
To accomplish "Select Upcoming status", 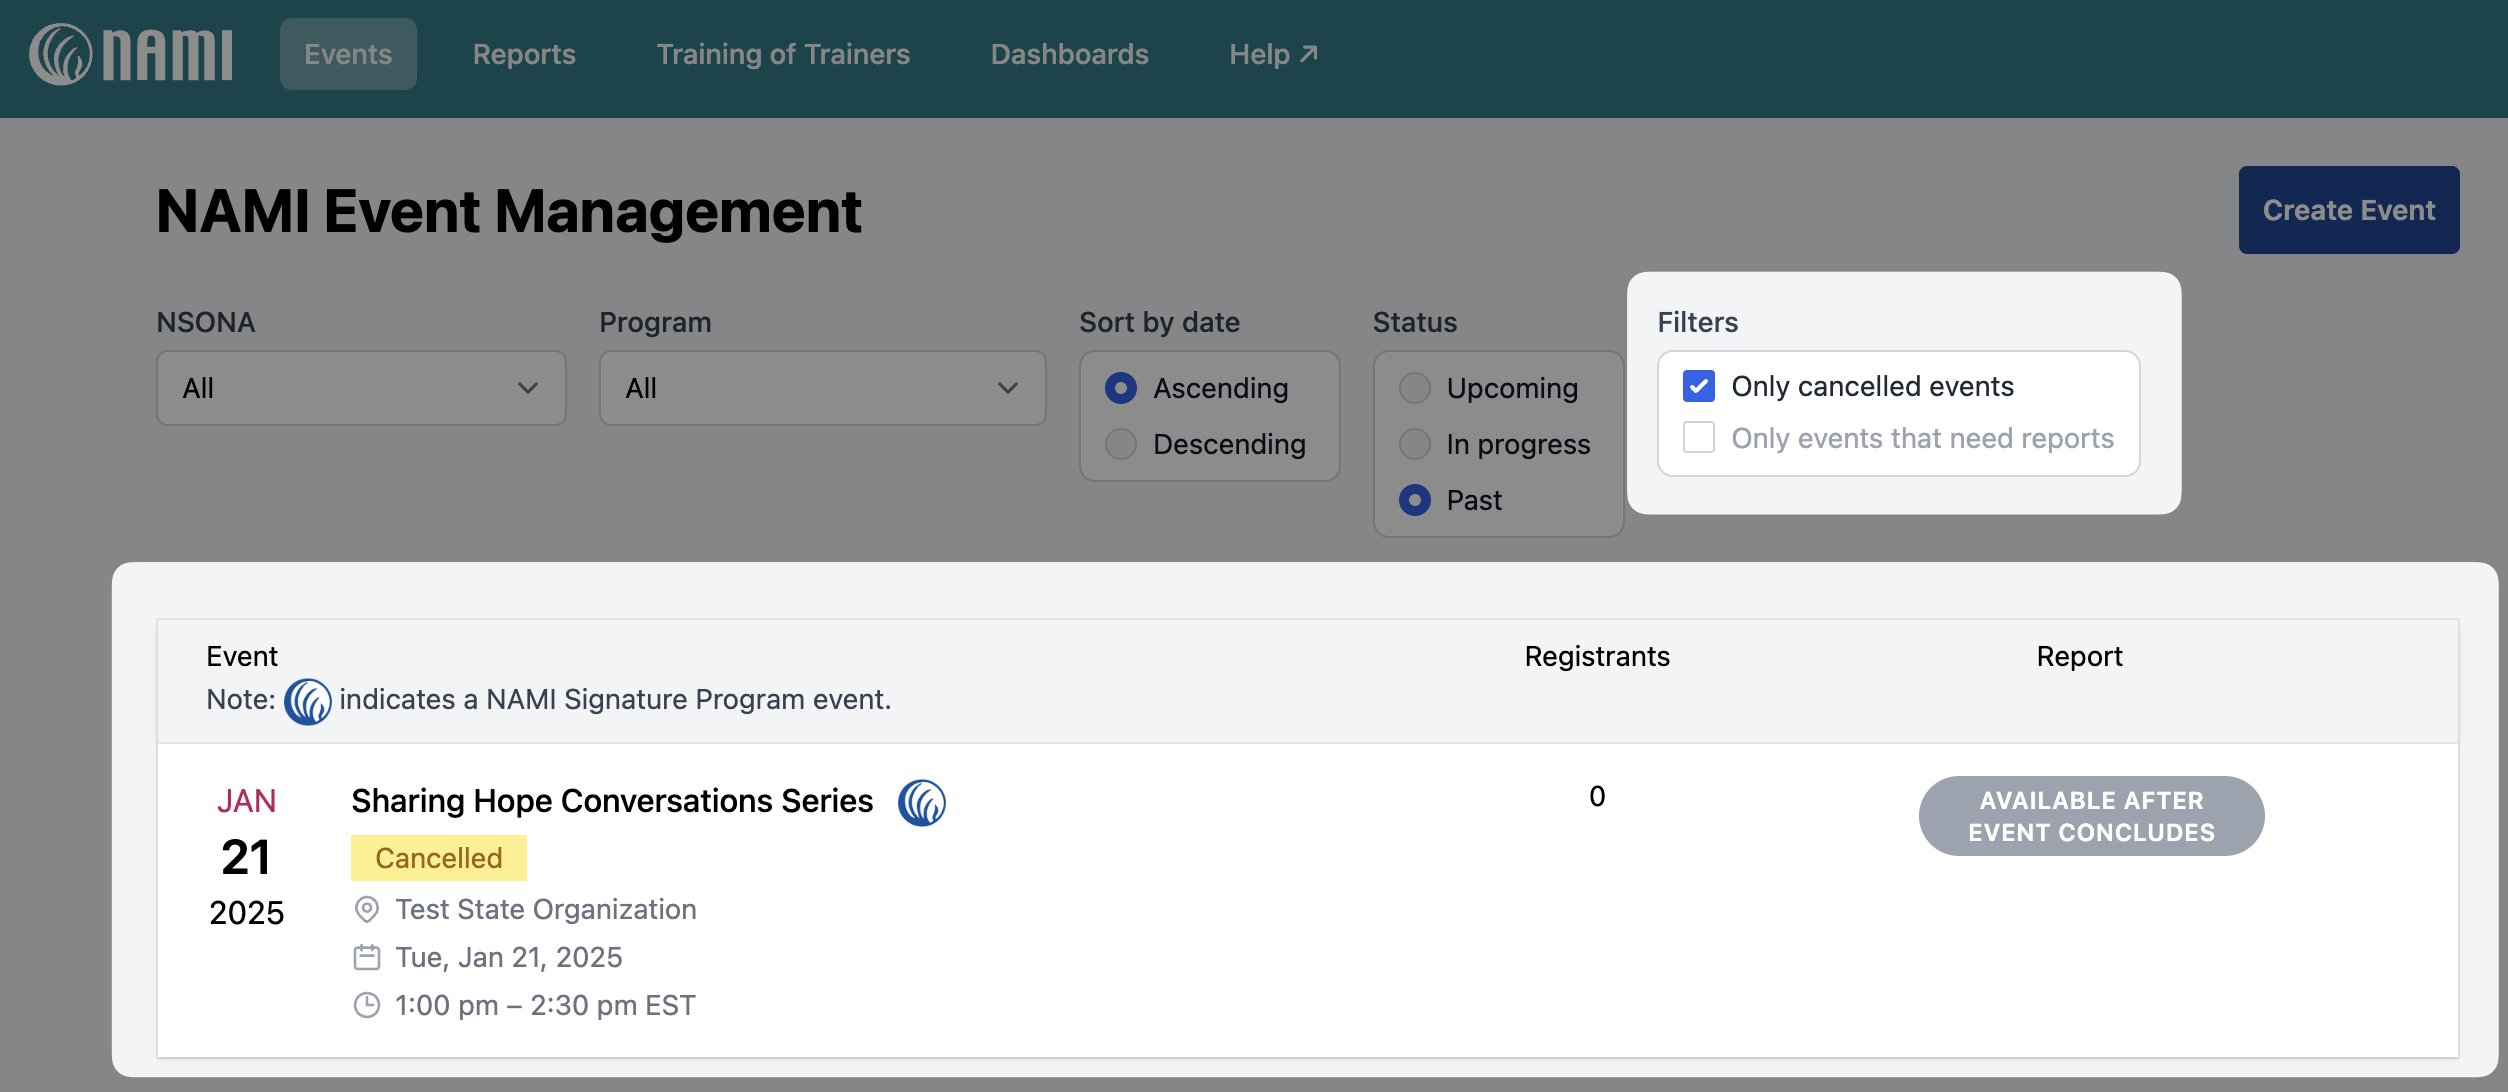I will (1414, 388).
